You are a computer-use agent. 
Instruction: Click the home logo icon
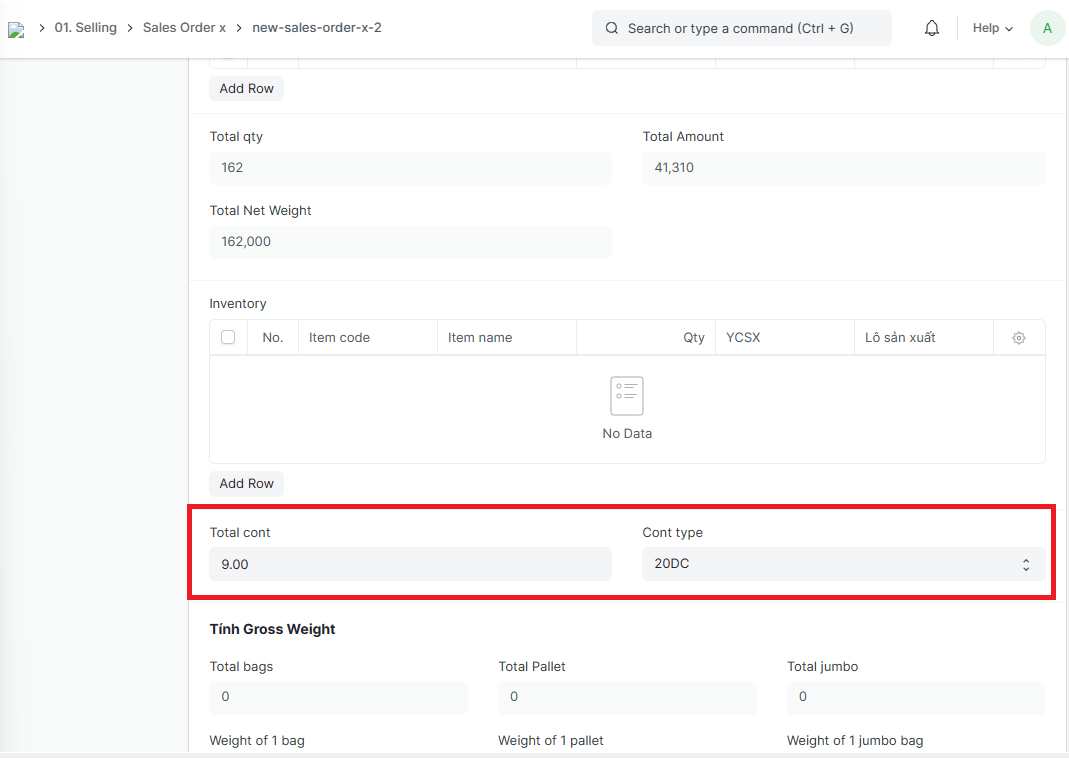click(15, 29)
